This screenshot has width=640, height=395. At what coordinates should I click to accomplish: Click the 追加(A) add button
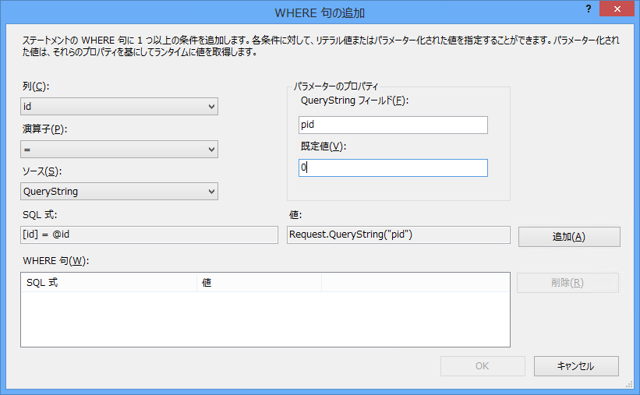click(x=569, y=237)
